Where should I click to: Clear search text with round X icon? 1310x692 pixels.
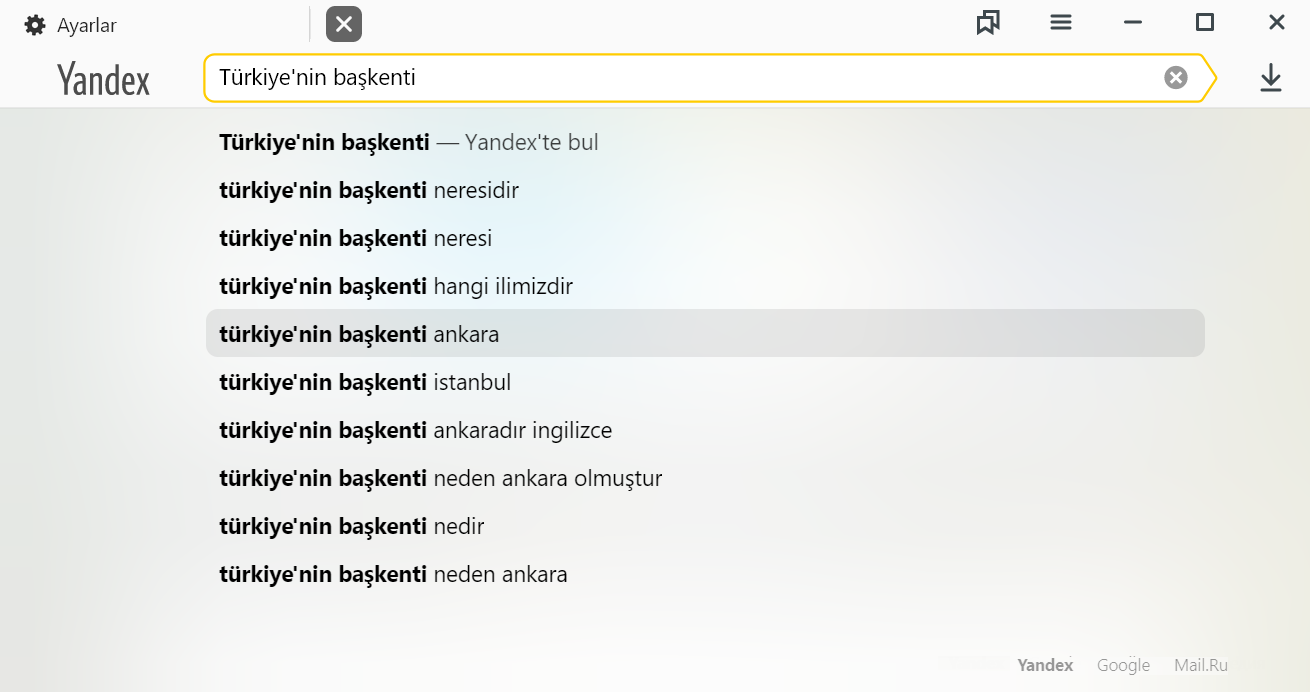(x=1176, y=78)
